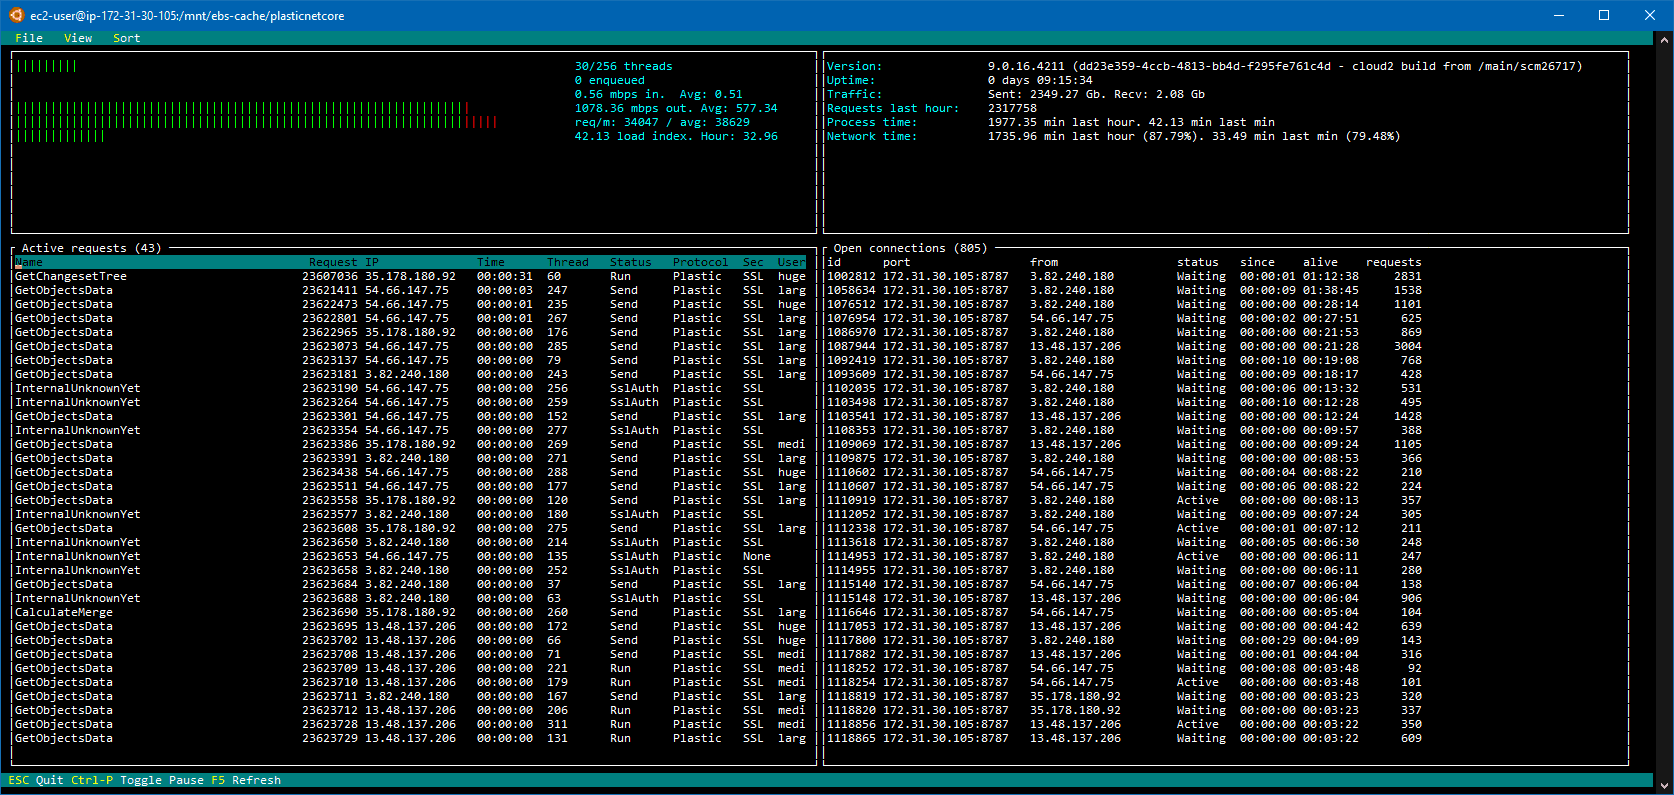The image size is (1674, 795).
Task: Click the Open connections (805) title
Action: tap(910, 248)
